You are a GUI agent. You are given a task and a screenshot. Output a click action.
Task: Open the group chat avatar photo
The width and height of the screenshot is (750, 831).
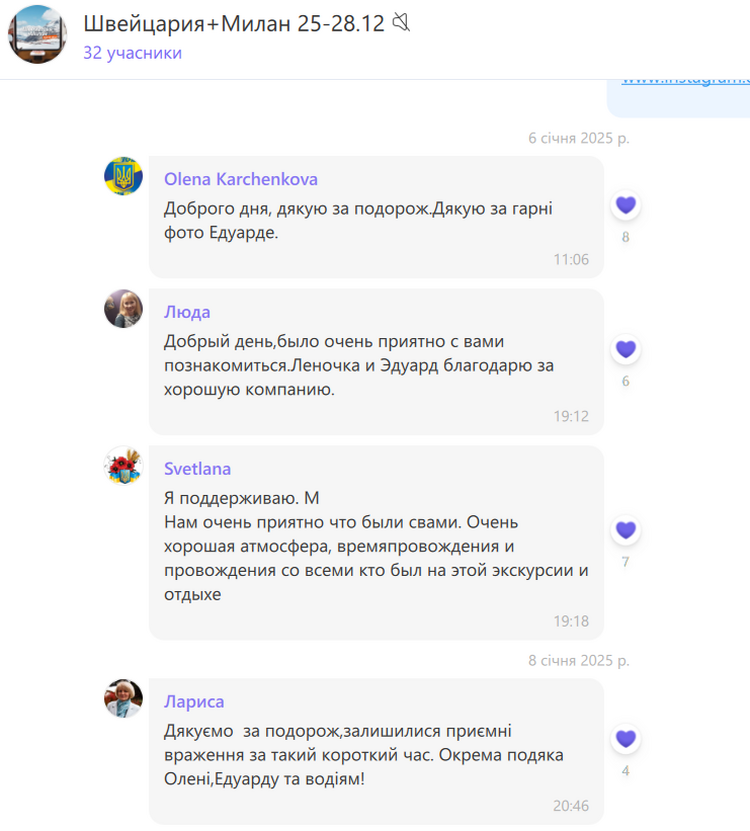(x=37, y=34)
